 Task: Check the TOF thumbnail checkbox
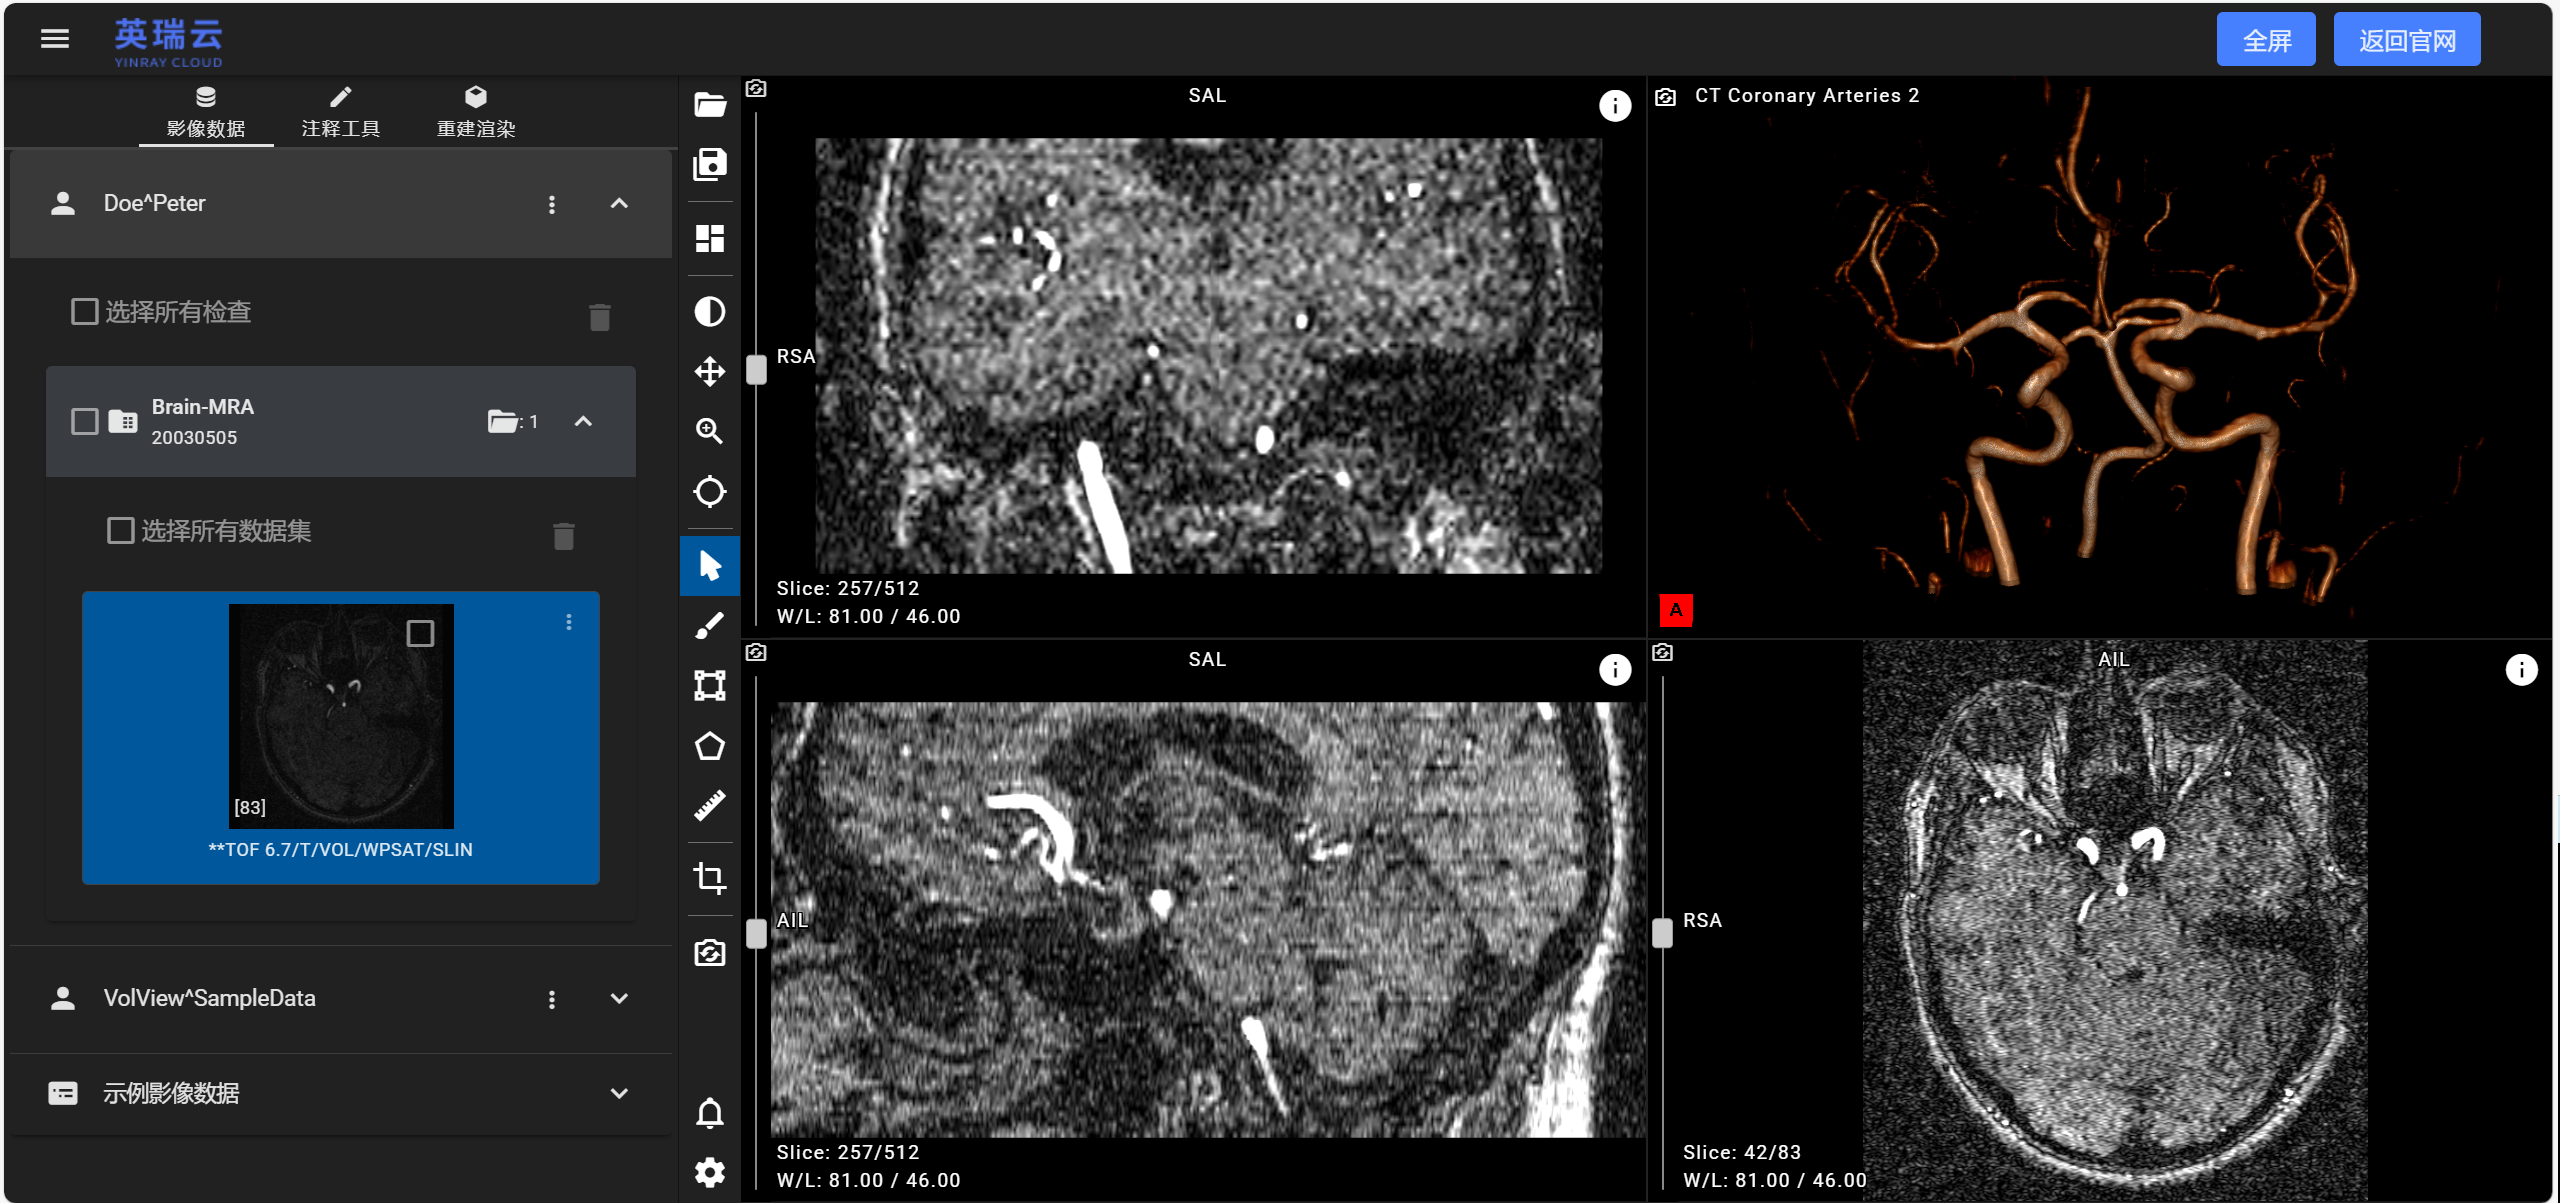coord(421,633)
